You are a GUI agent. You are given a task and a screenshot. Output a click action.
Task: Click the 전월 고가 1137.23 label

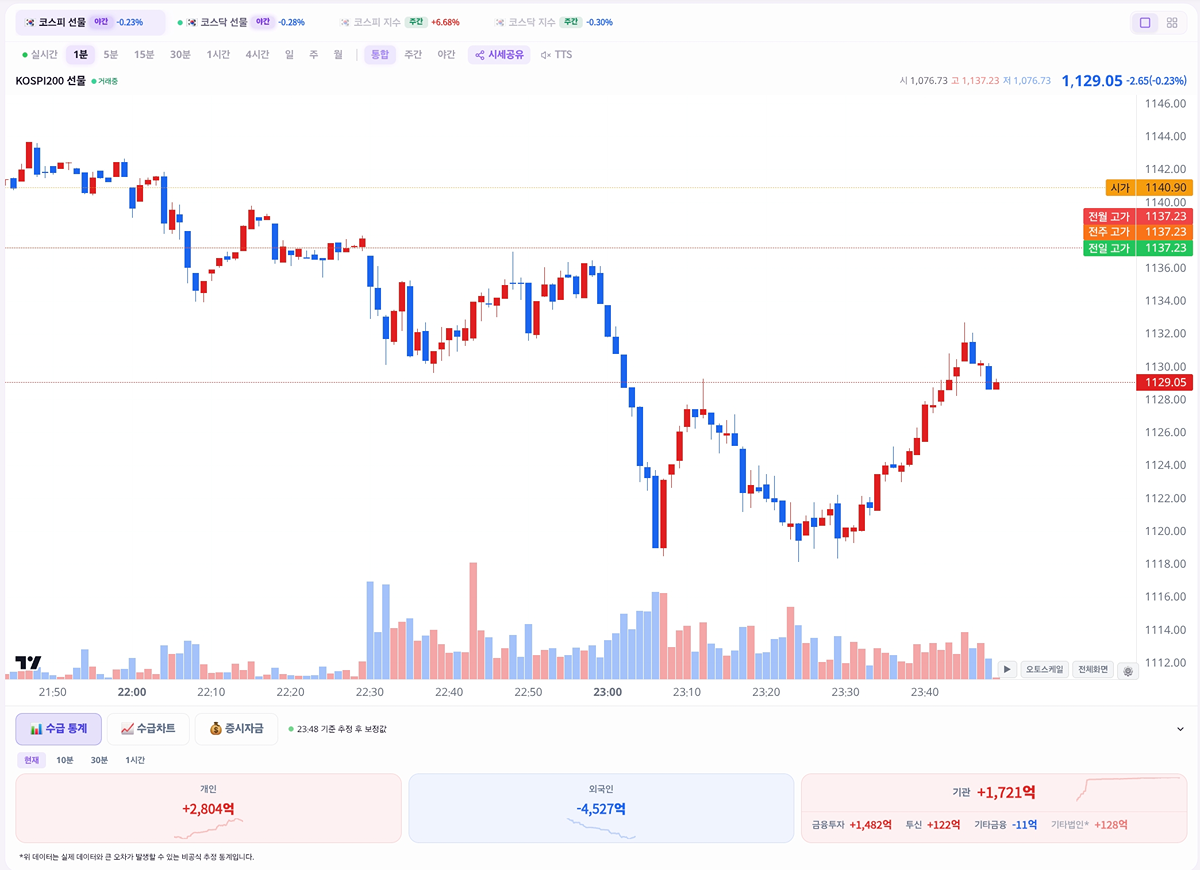pos(1138,216)
